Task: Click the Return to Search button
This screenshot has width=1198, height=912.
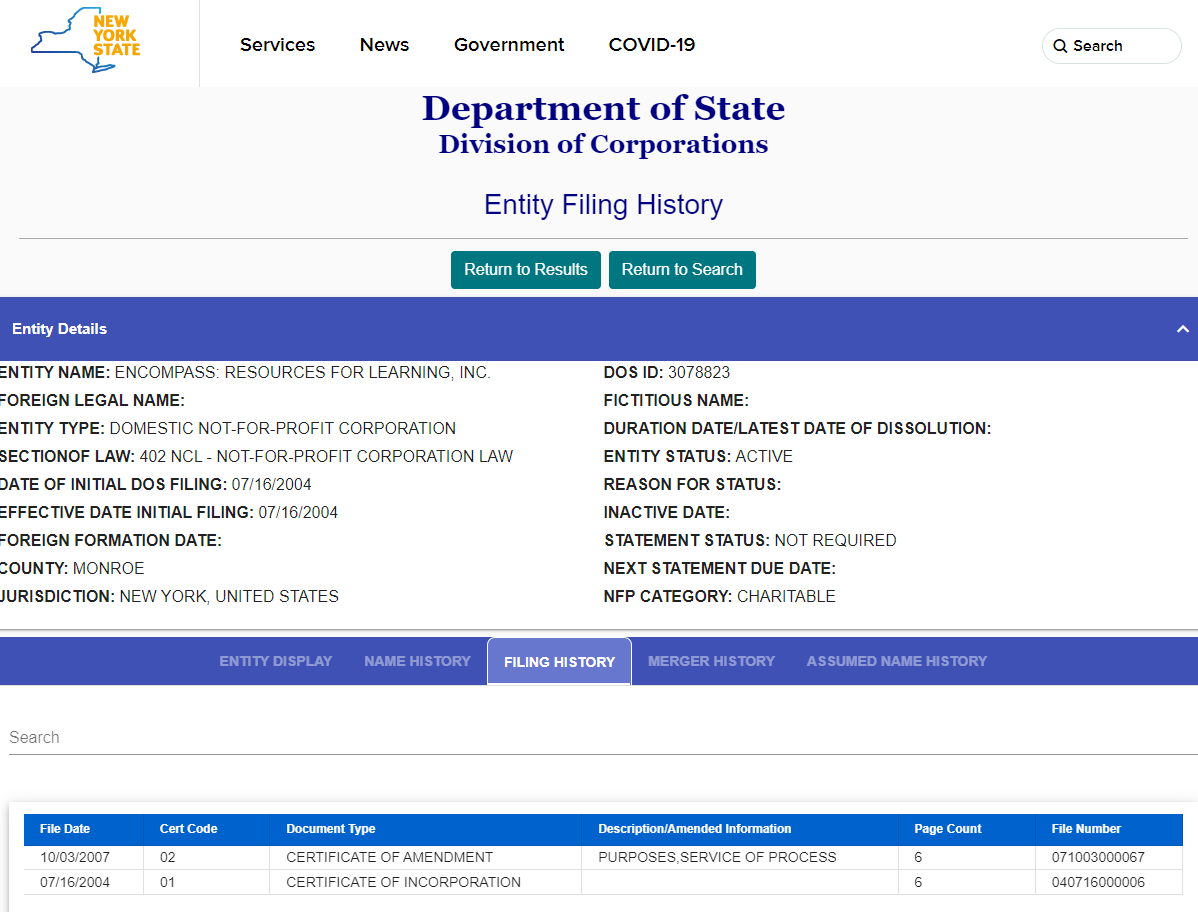Action: [x=682, y=270]
